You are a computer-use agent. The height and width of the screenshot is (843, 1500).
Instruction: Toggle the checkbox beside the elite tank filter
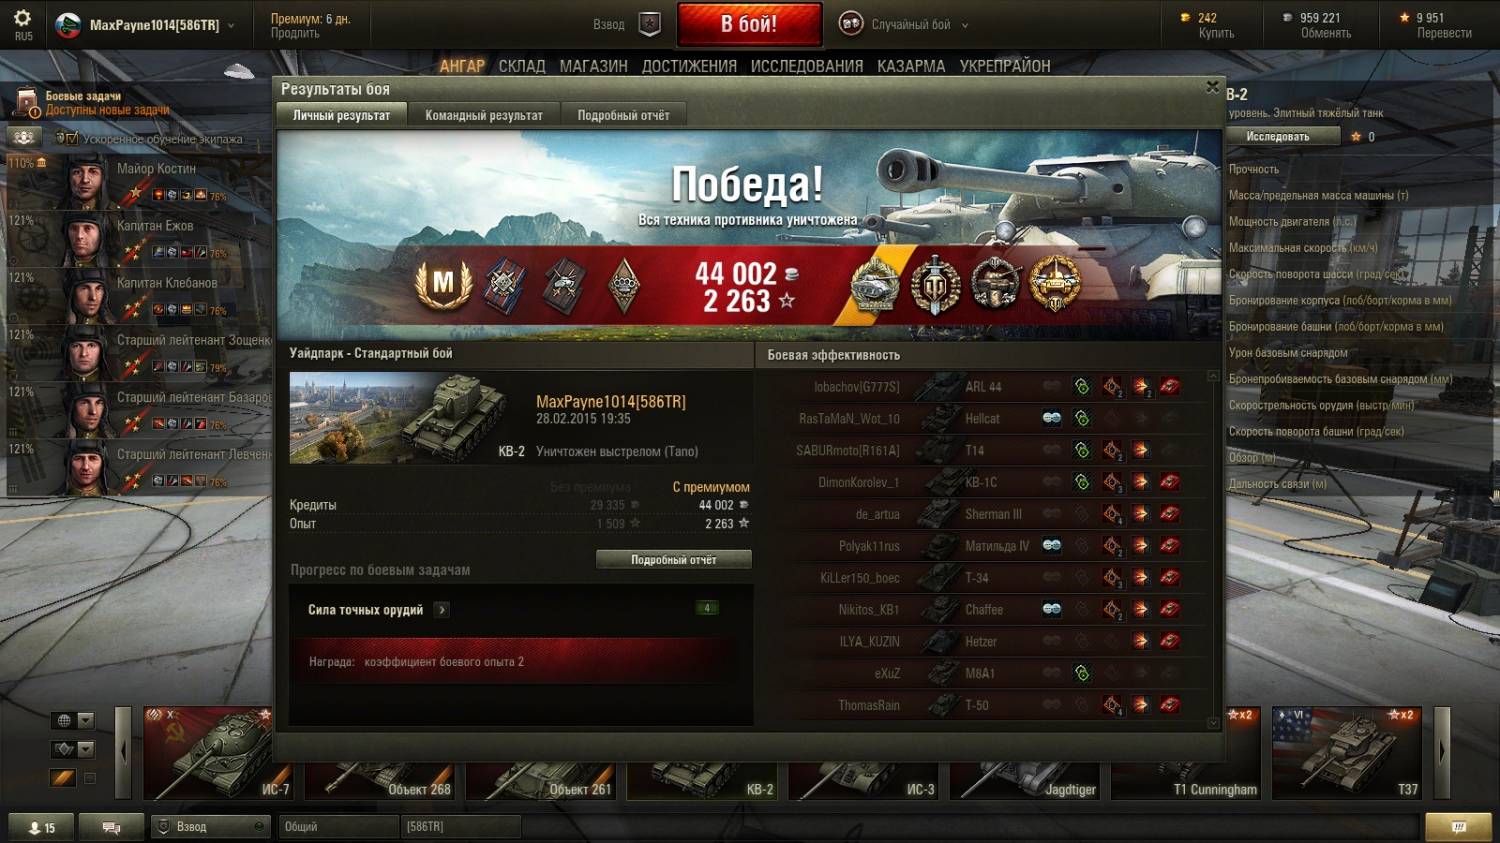[90, 777]
